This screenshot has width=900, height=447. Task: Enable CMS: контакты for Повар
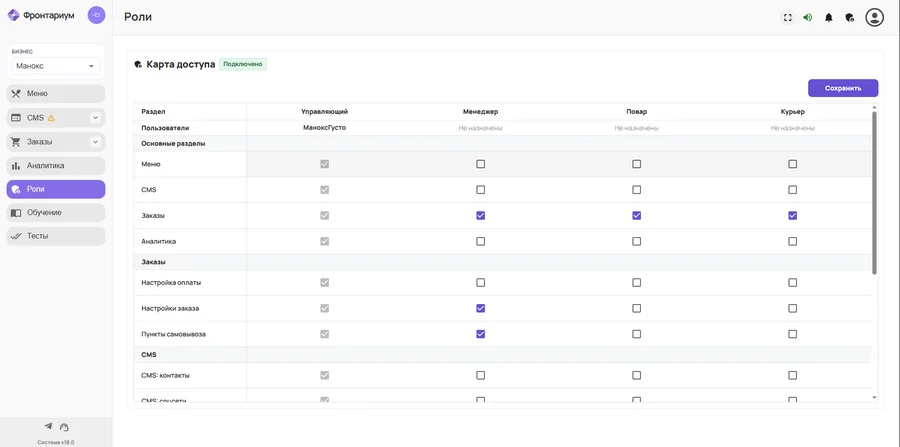tap(637, 375)
